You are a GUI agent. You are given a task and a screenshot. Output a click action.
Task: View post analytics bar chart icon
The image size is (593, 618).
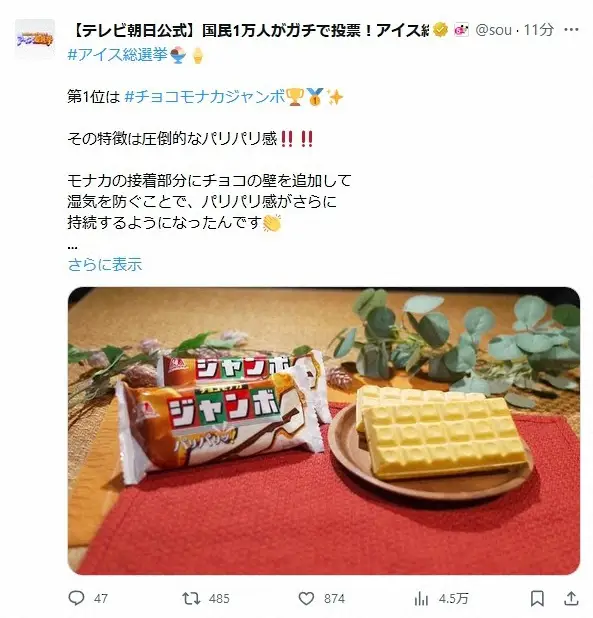pyautogui.click(x=421, y=599)
